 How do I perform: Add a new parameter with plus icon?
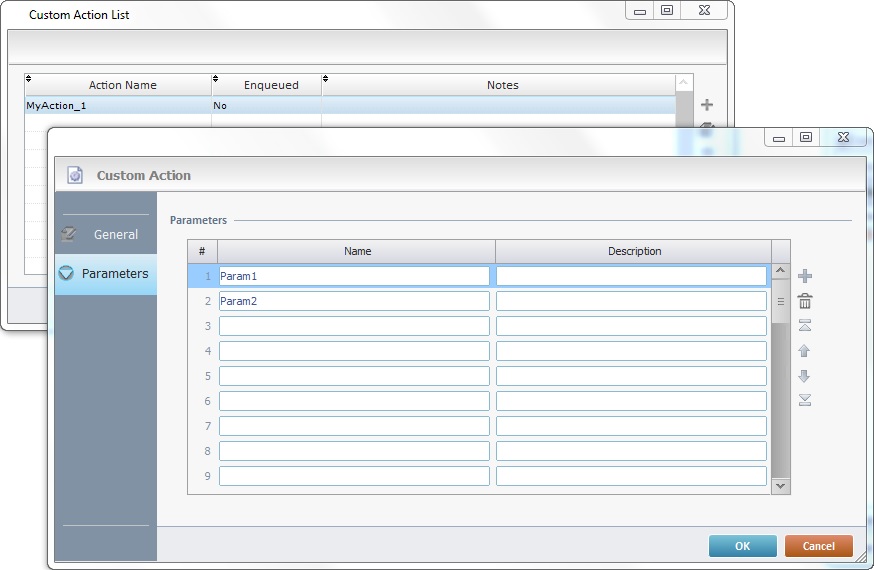coord(805,276)
